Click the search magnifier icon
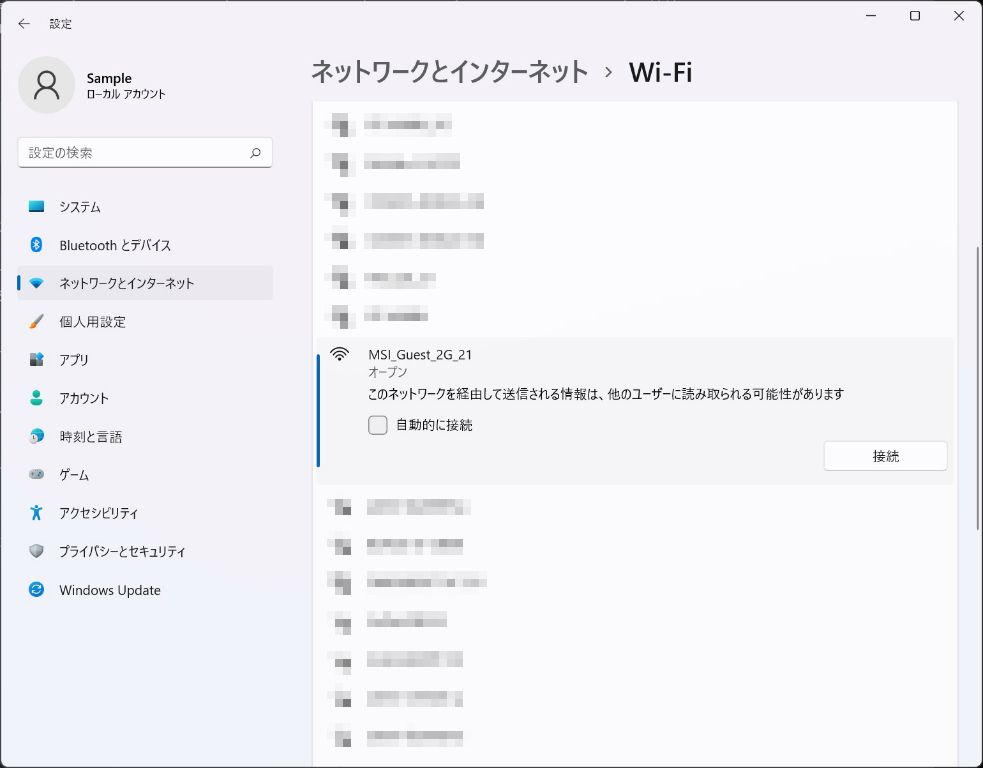This screenshot has width=983, height=768. 255,152
